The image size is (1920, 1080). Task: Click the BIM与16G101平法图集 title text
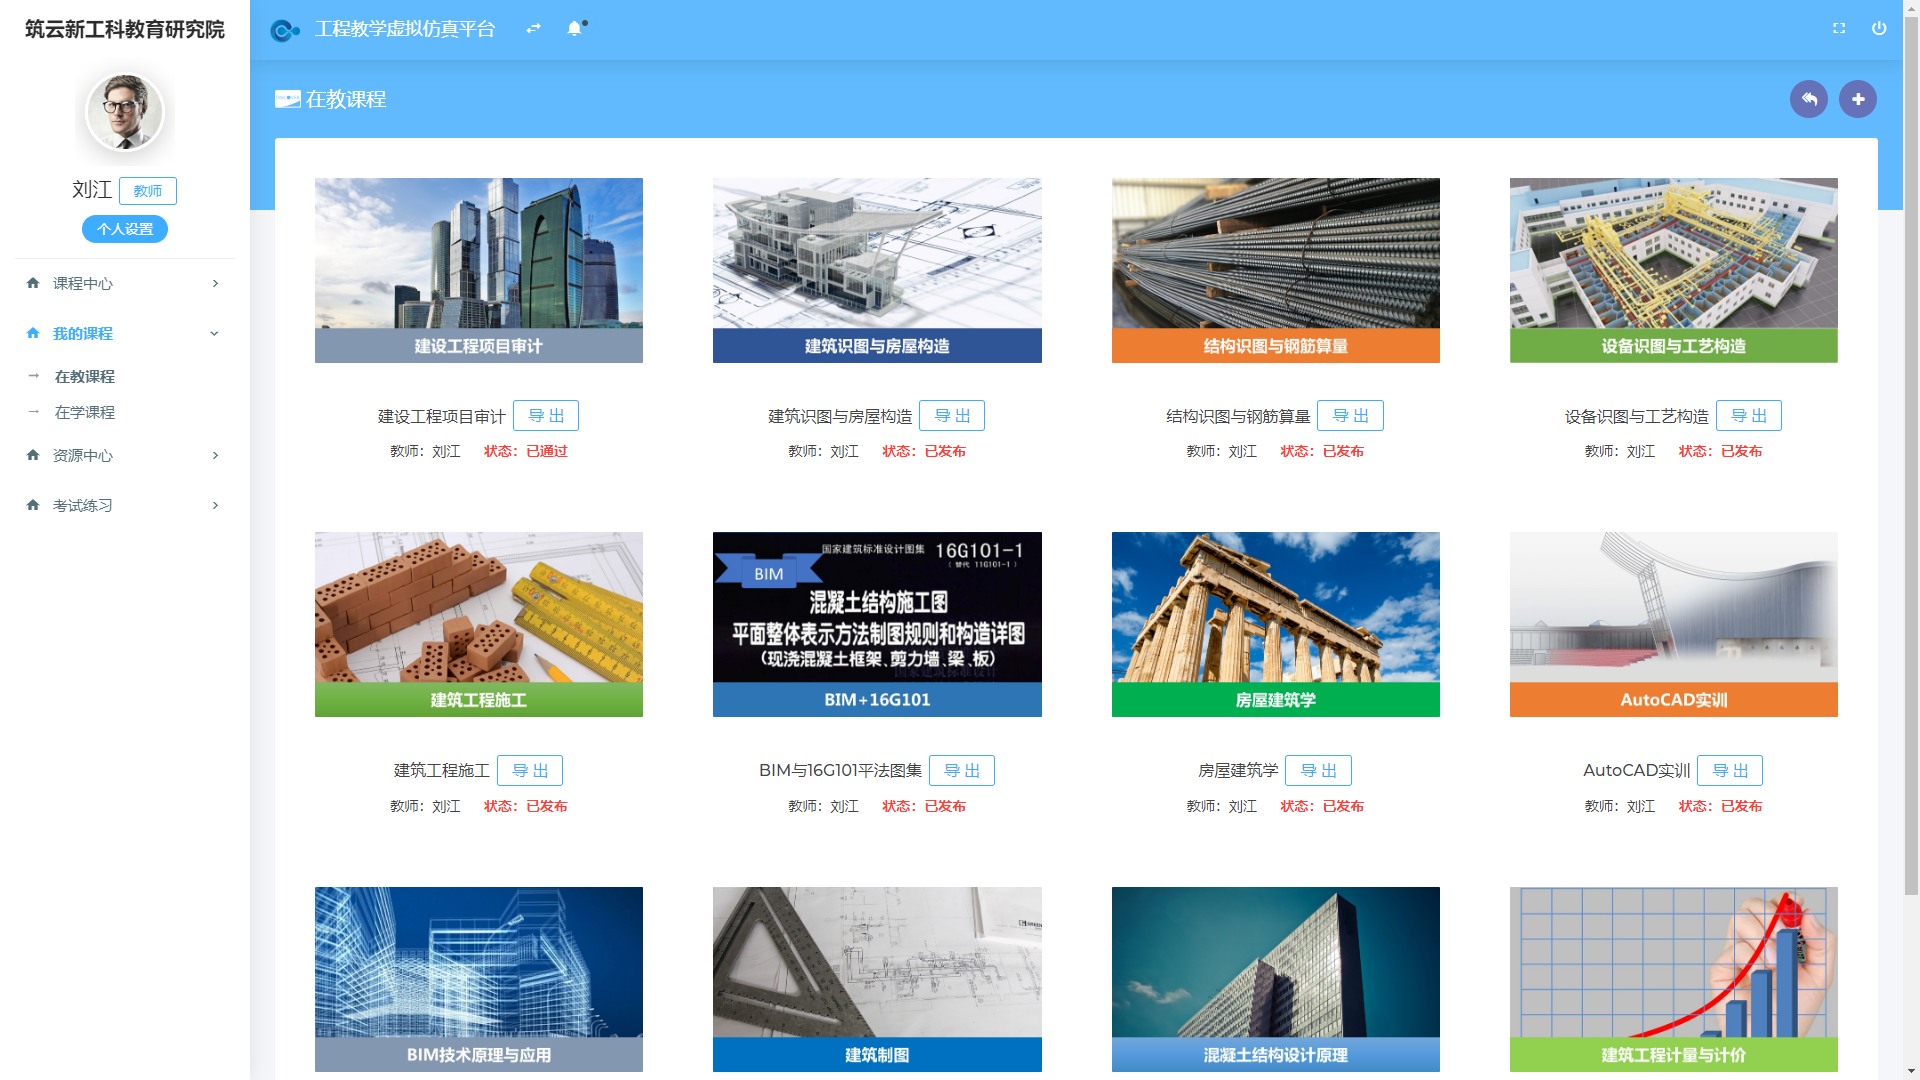click(840, 771)
